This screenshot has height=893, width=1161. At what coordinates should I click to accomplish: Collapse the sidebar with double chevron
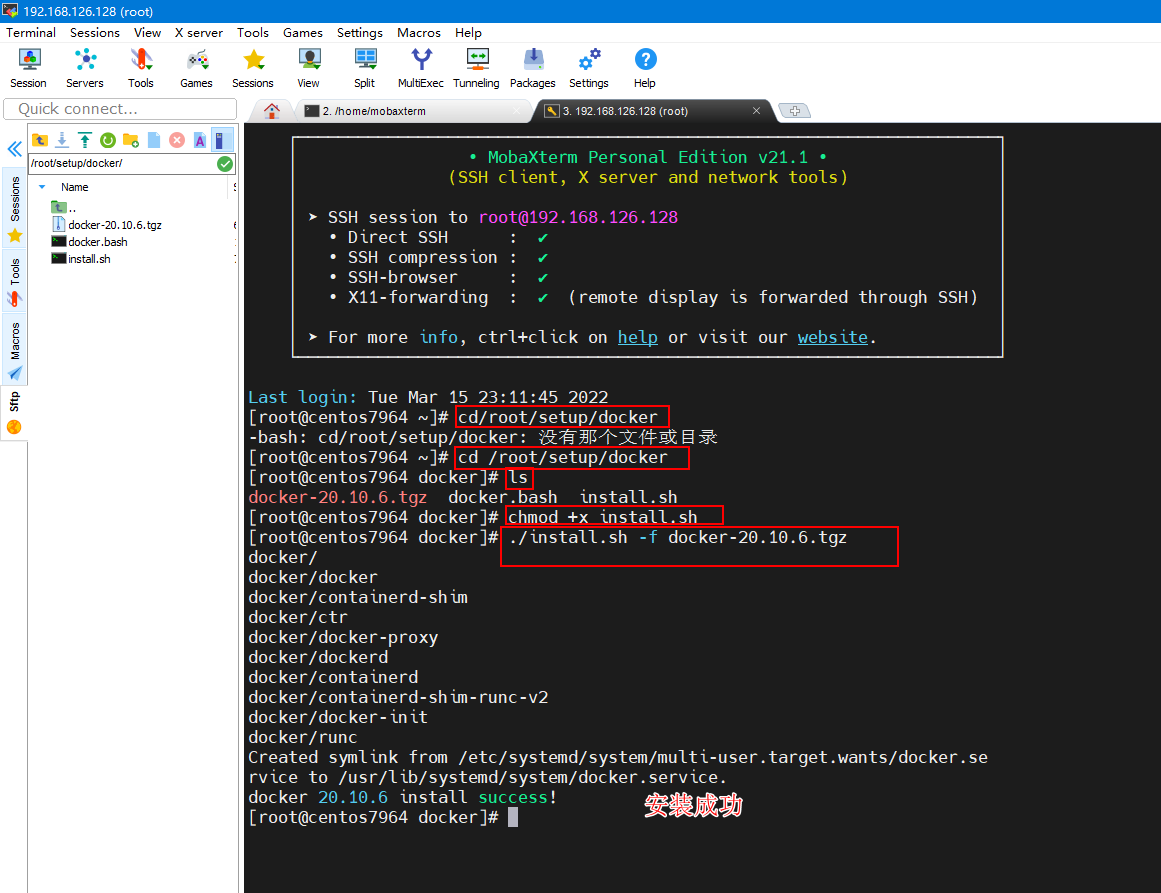[x=14, y=149]
